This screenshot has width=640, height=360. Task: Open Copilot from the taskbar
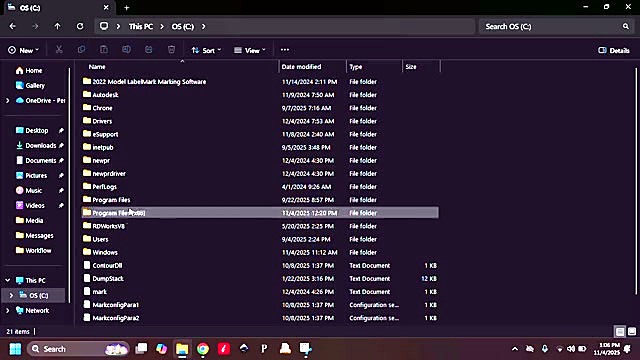tap(162, 349)
